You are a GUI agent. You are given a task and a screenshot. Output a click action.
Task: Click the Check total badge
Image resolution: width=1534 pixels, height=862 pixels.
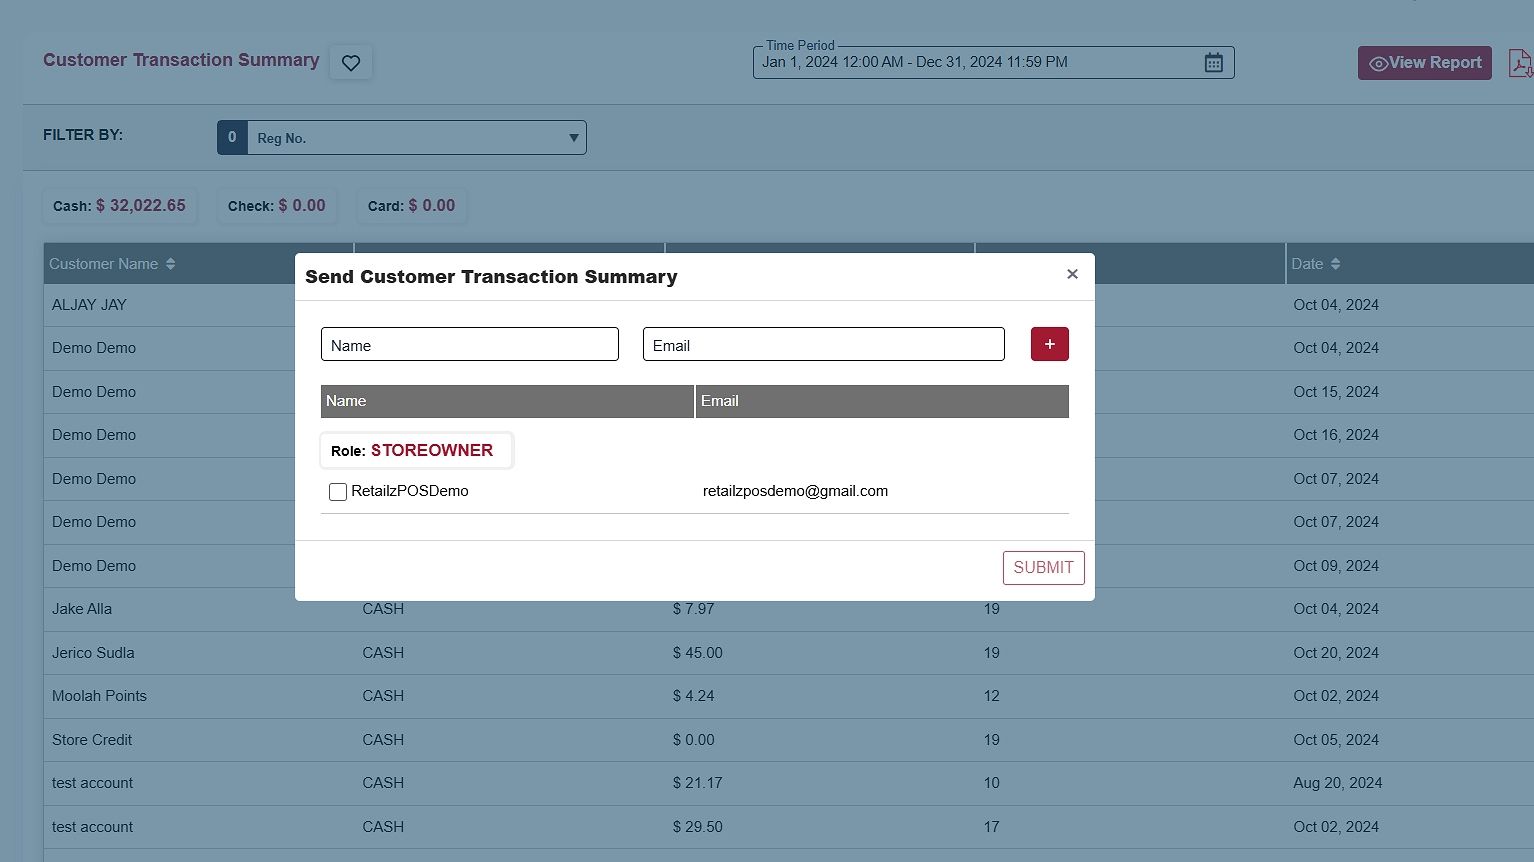(276, 206)
